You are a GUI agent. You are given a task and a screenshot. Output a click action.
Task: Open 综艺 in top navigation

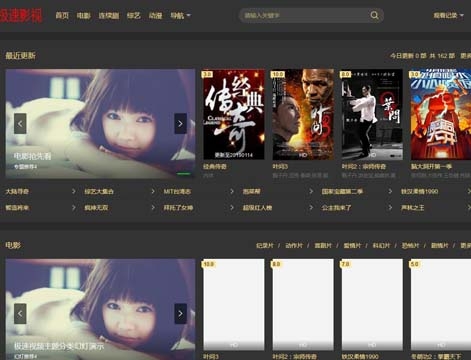click(134, 16)
